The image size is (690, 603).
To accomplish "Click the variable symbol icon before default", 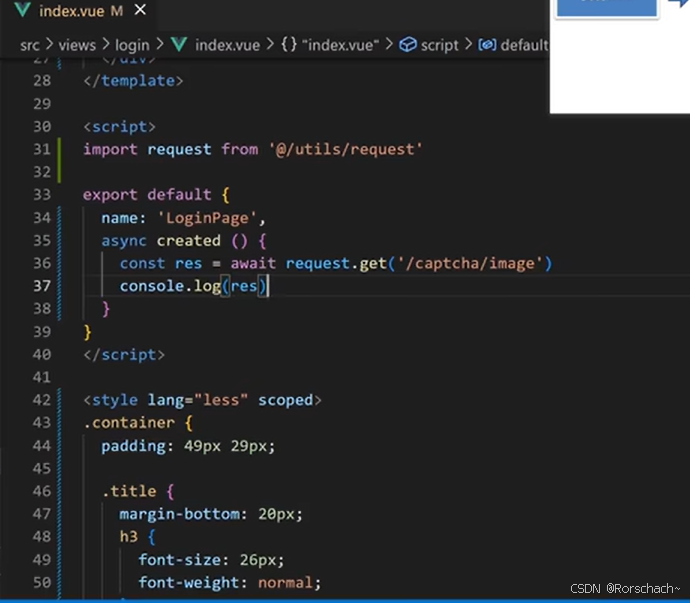I will 487,44.
